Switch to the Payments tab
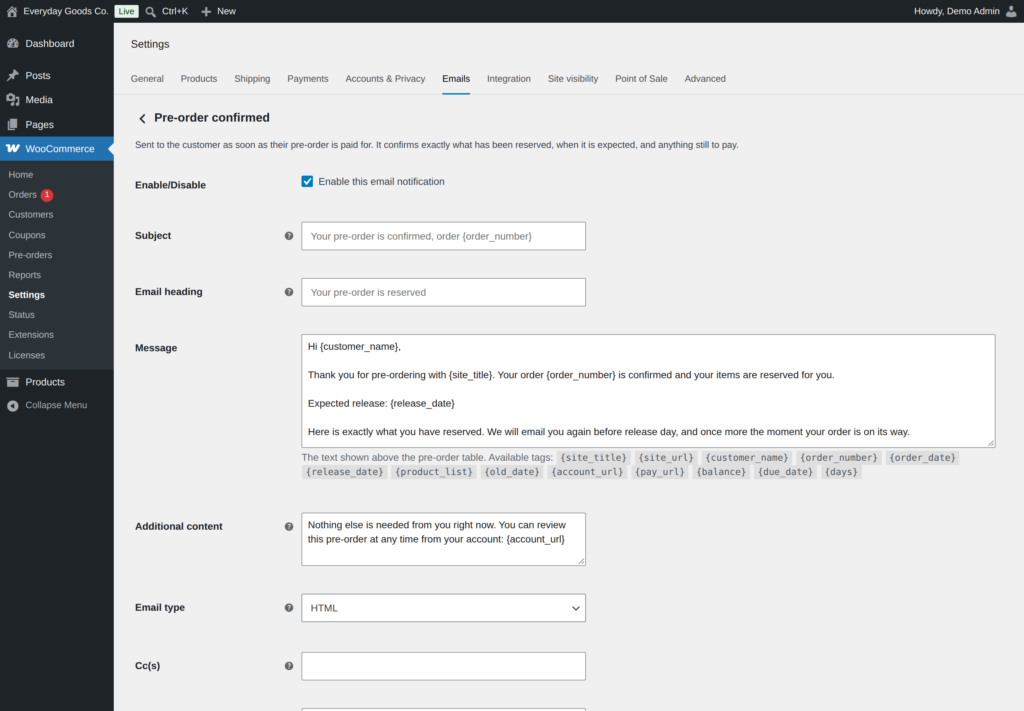The height and width of the screenshot is (711, 1024). coord(308,78)
